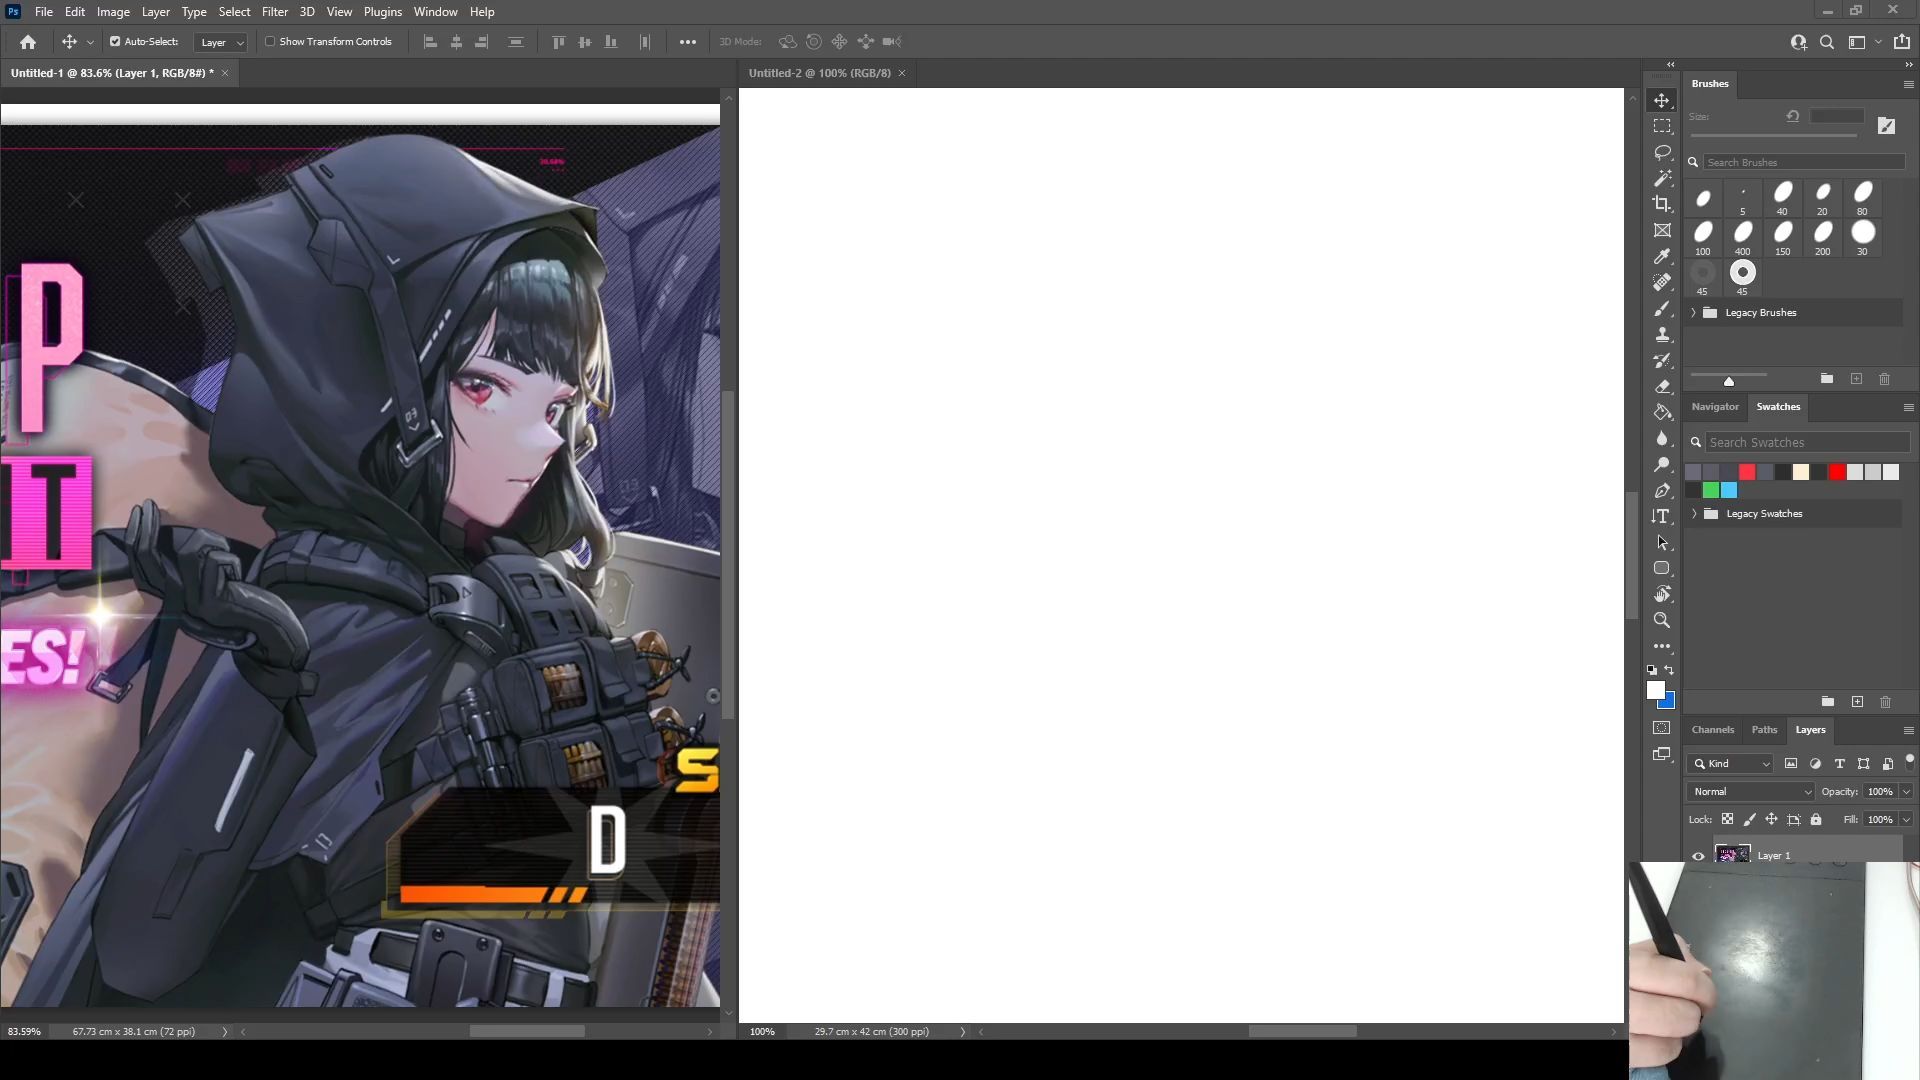Switch to the Untitled-2 document tab
The width and height of the screenshot is (1920, 1080).
click(819, 73)
